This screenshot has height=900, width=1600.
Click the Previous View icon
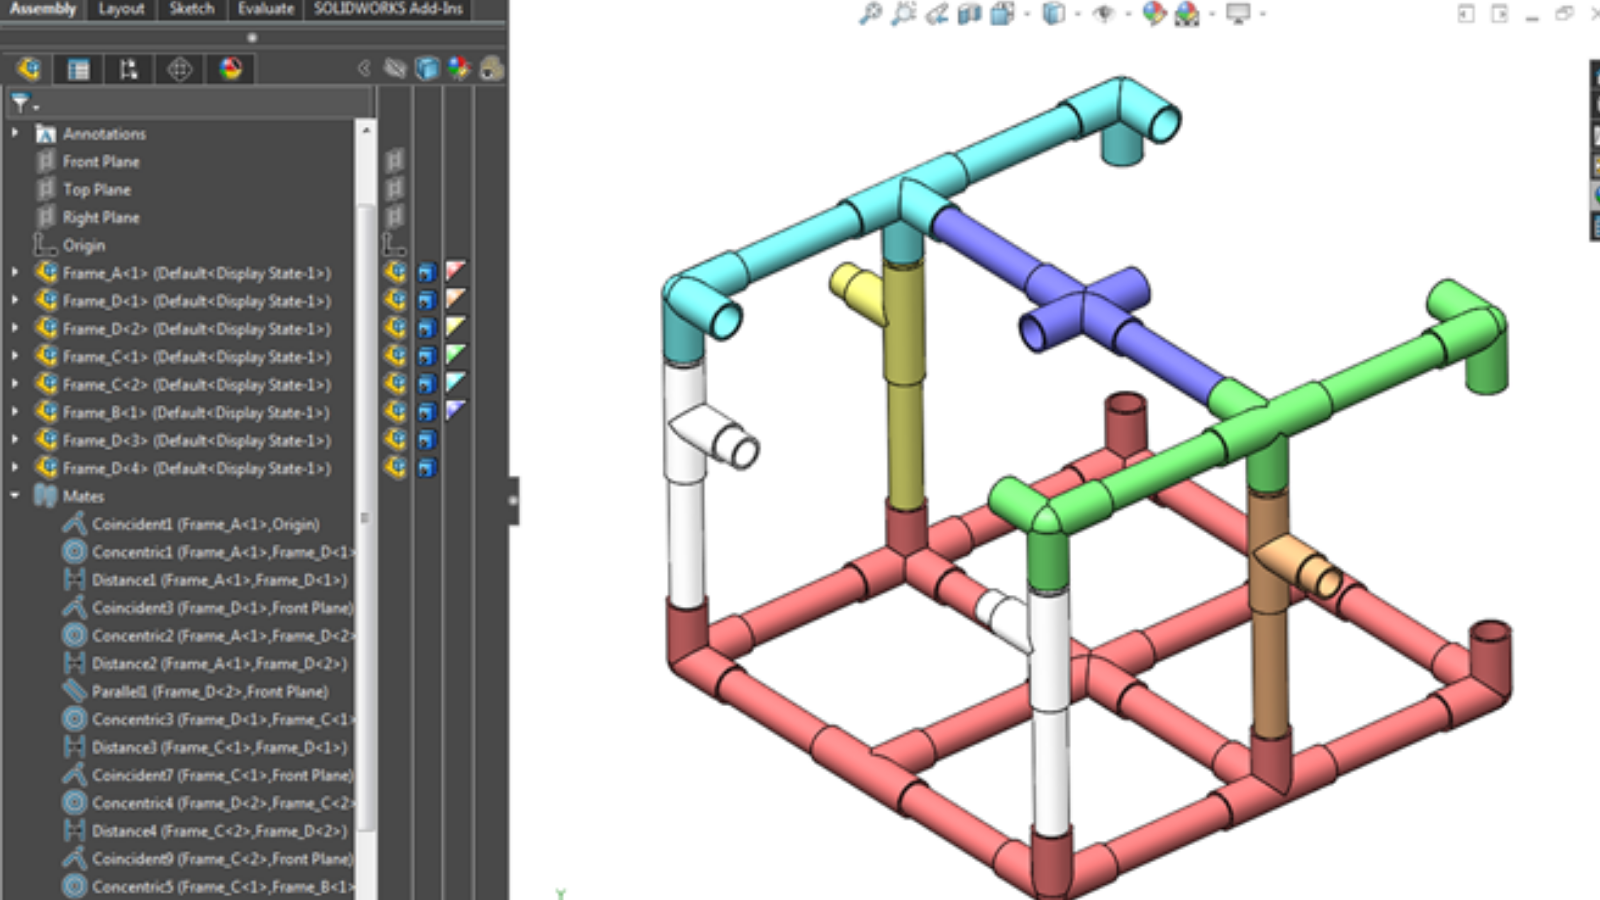click(x=937, y=13)
